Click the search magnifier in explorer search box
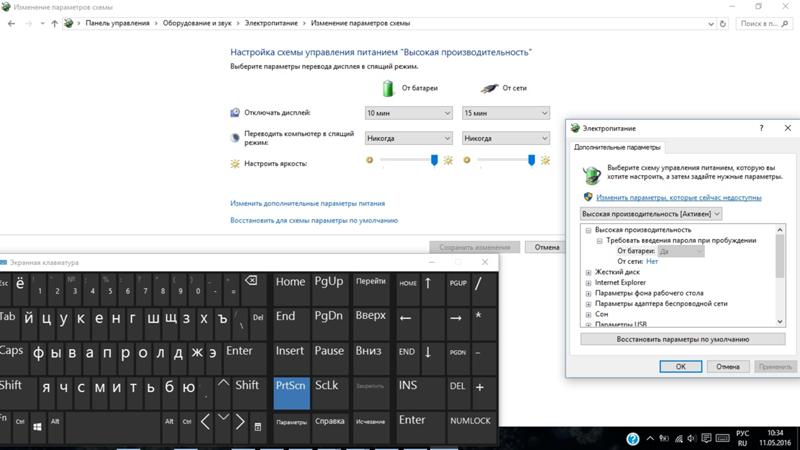The width and height of the screenshot is (800, 450). coord(785,23)
